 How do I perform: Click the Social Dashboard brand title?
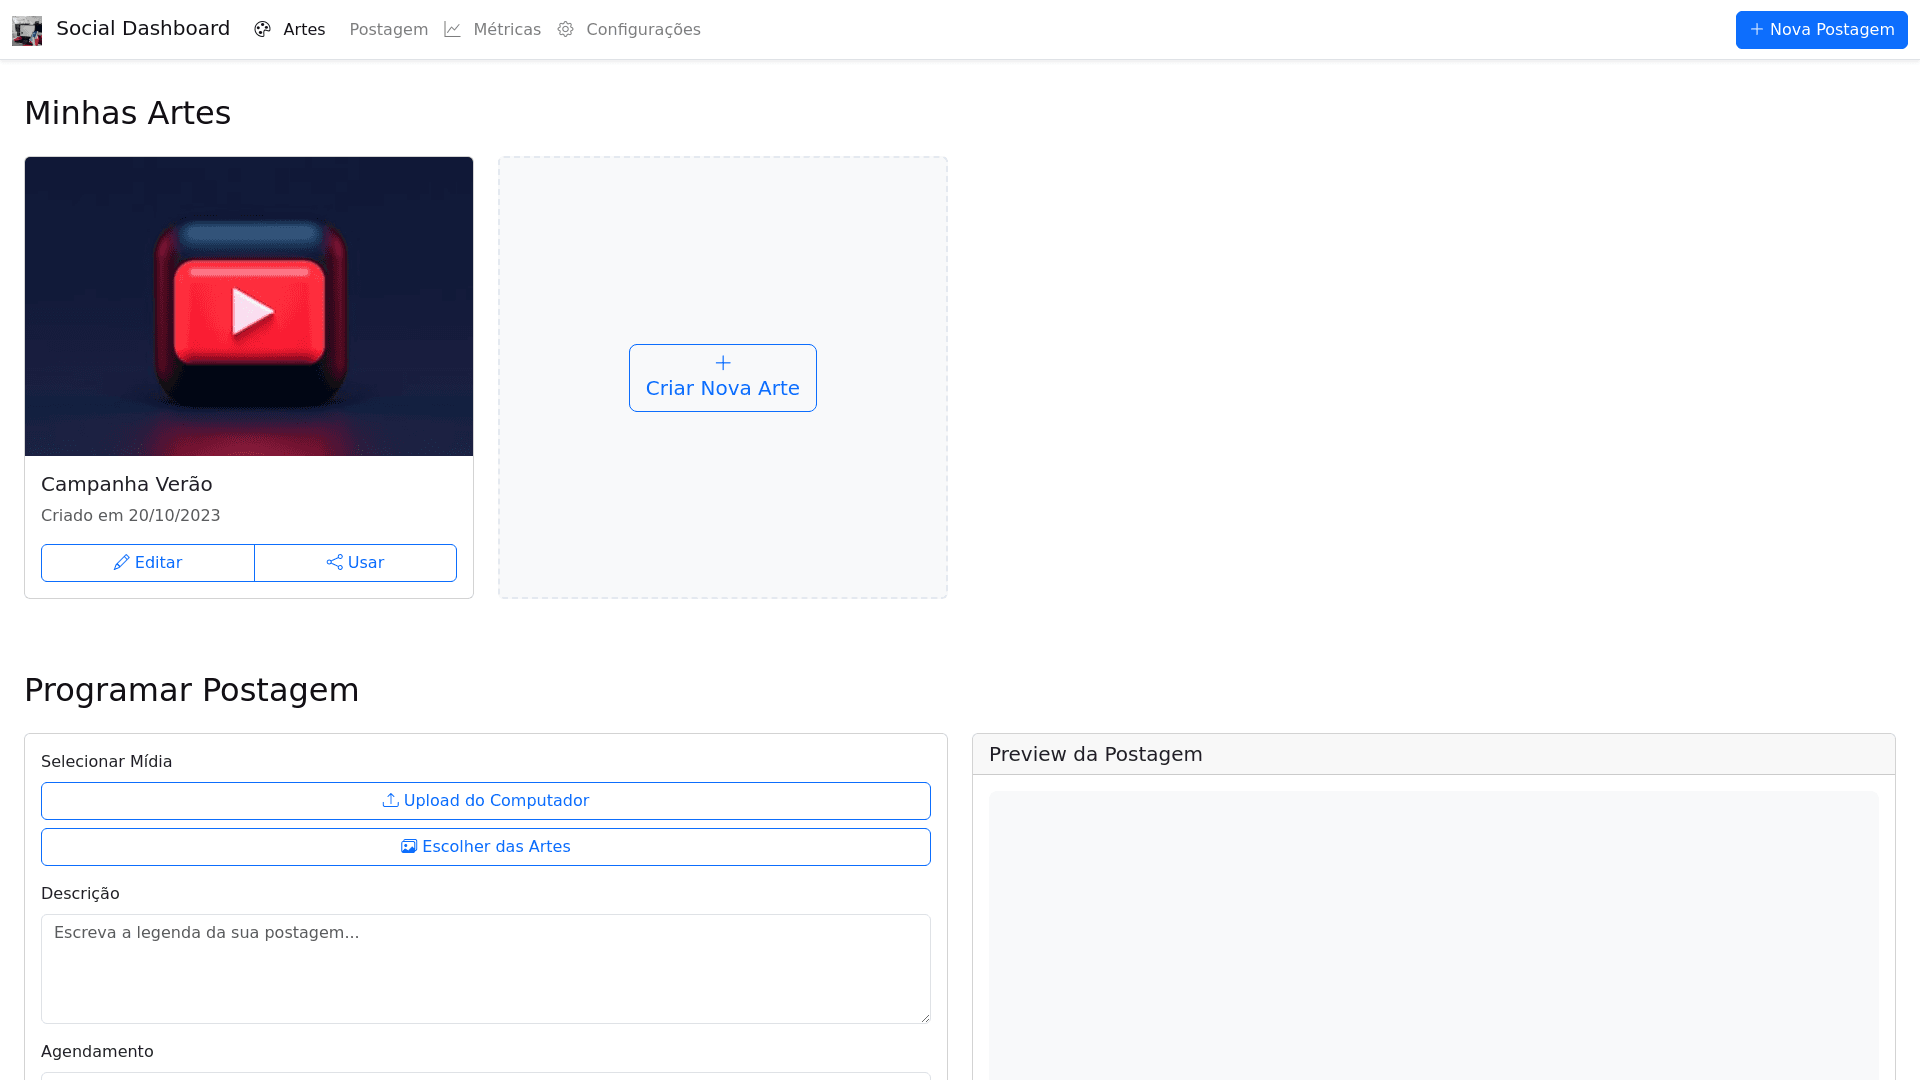143,29
